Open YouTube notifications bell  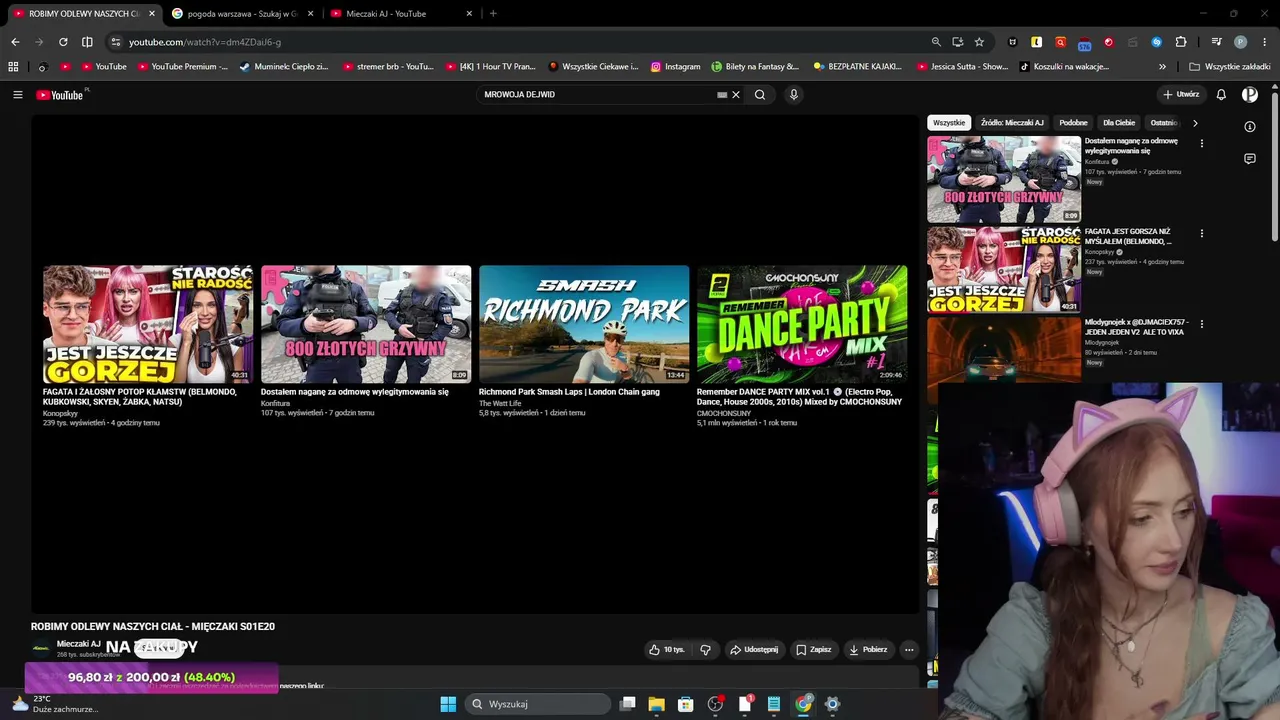point(1221,95)
